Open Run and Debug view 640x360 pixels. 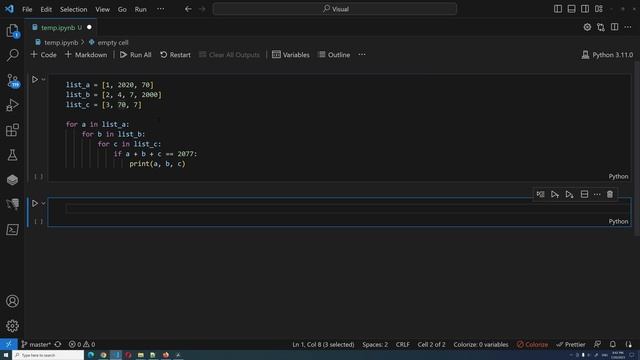12,105
